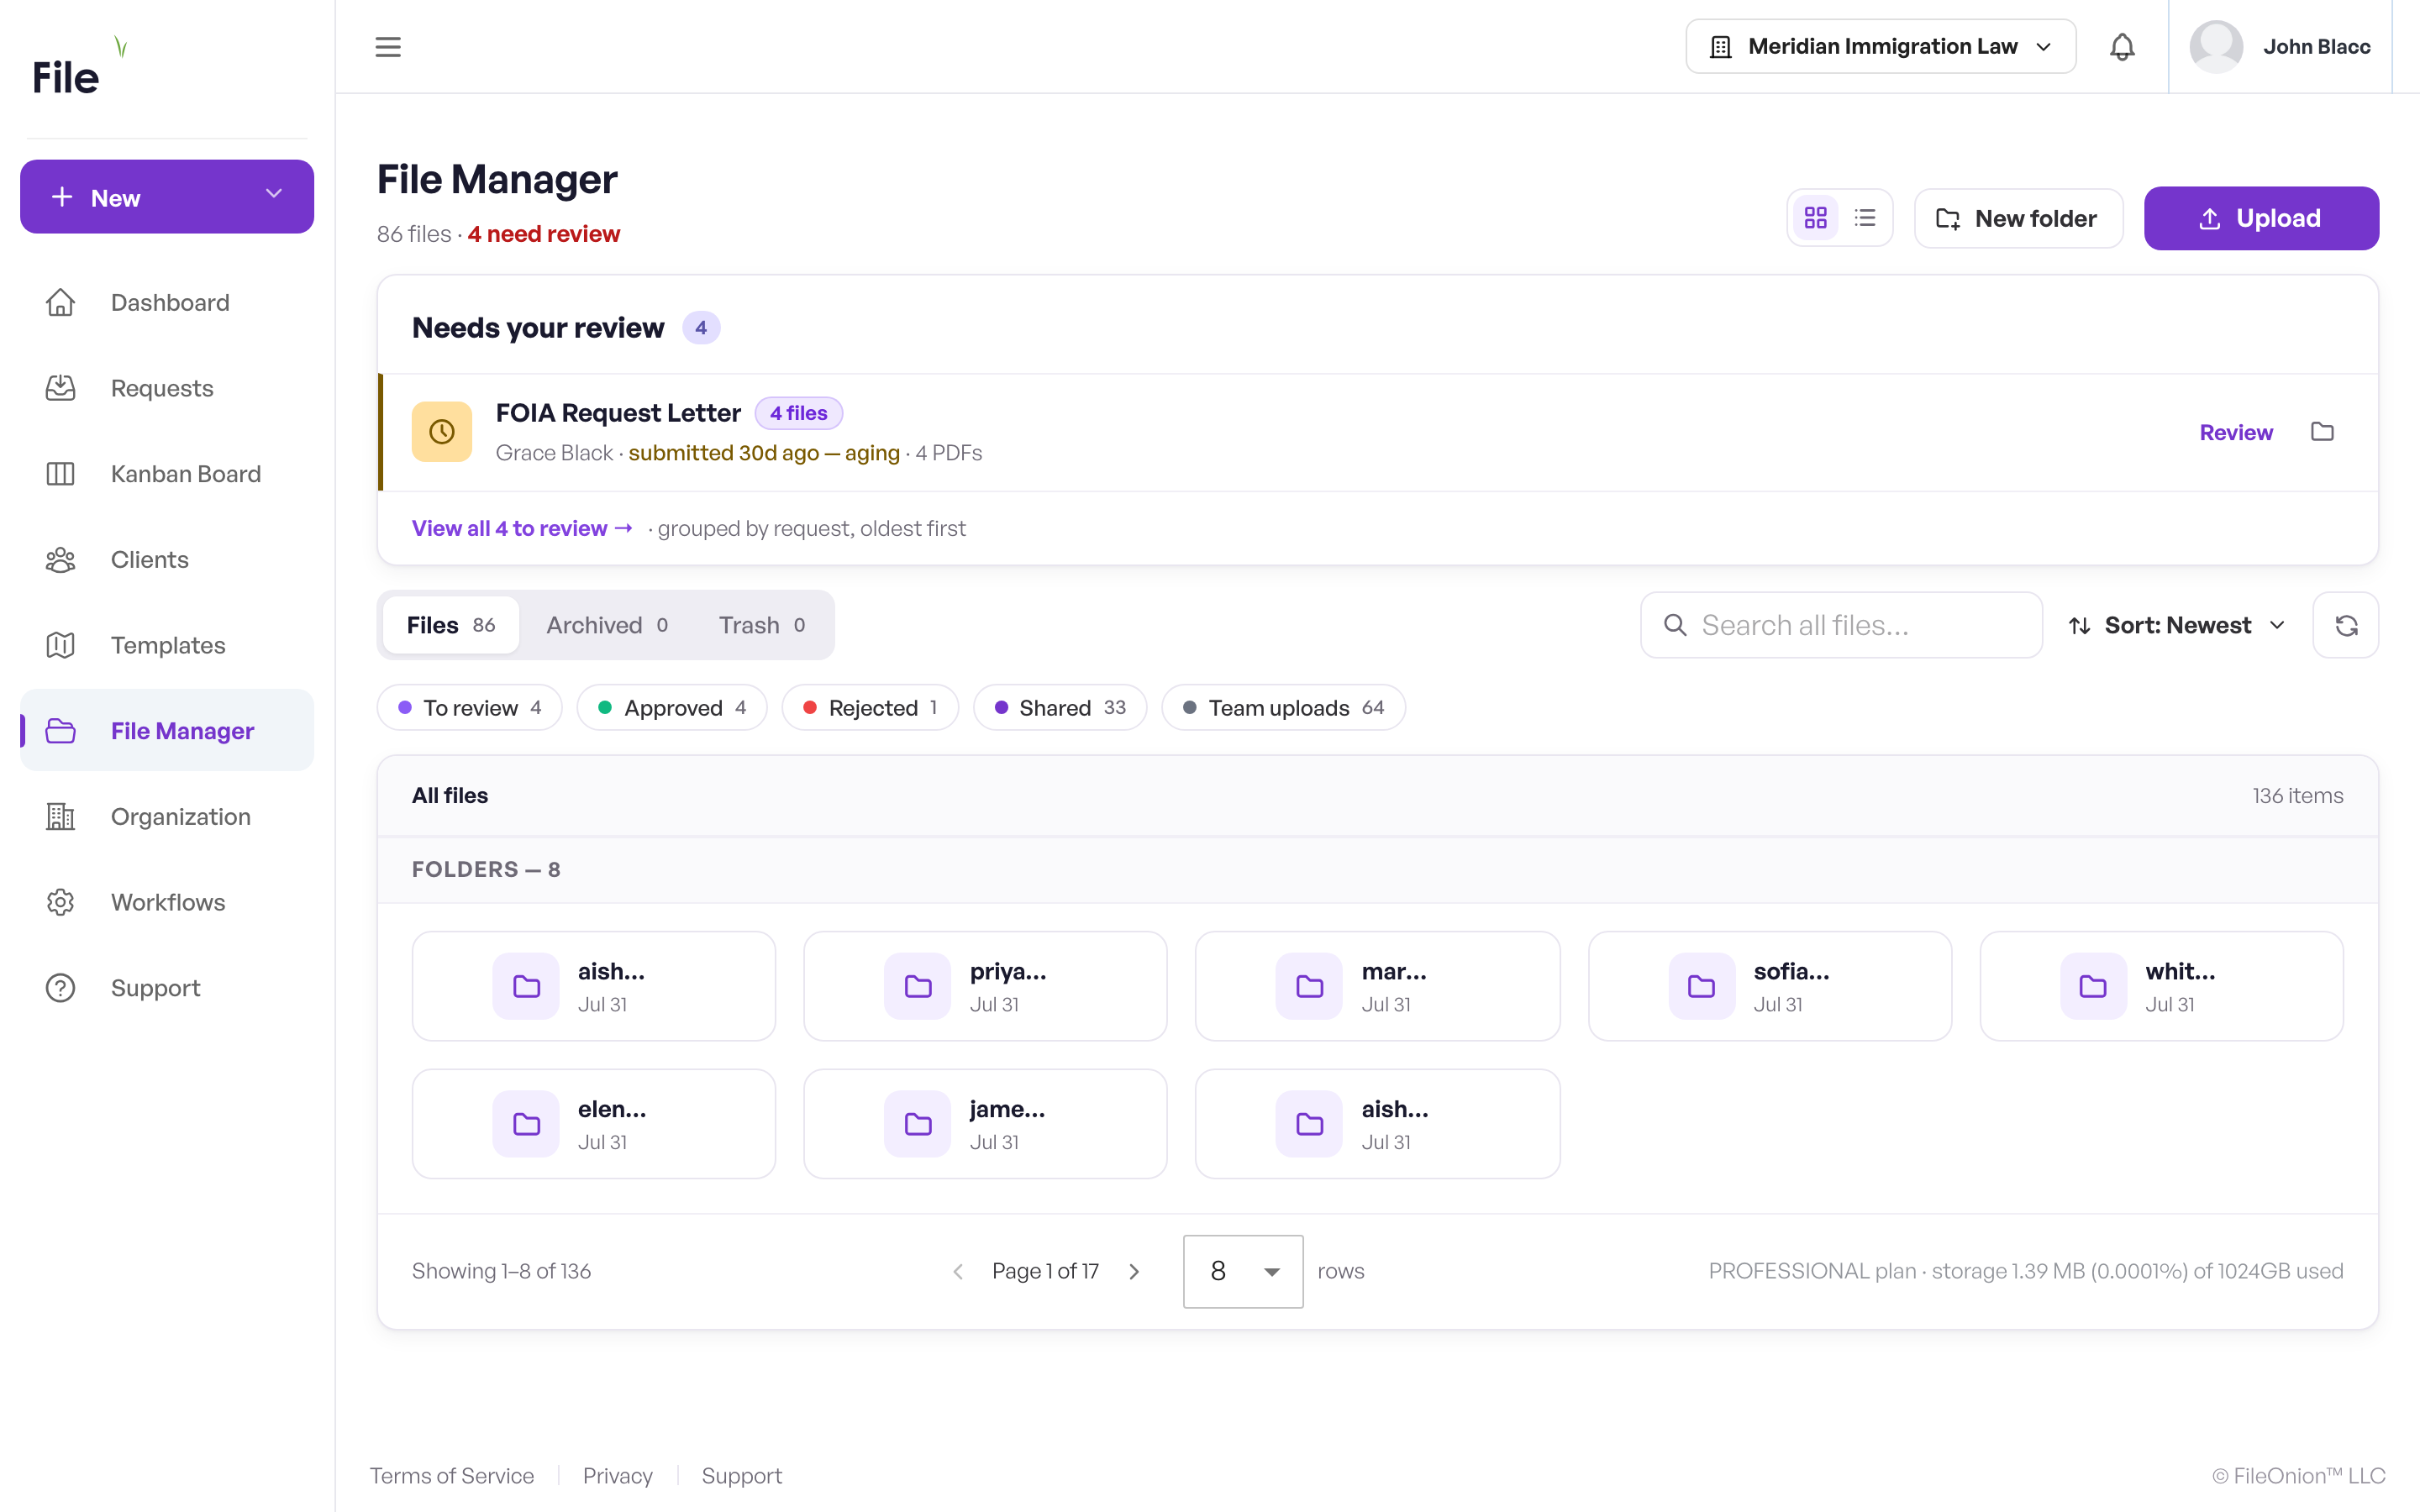Viewport: 2420px width, 1512px height.
Task: Click Review for FOIA Request Letter
Action: (x=2236, y=432)
